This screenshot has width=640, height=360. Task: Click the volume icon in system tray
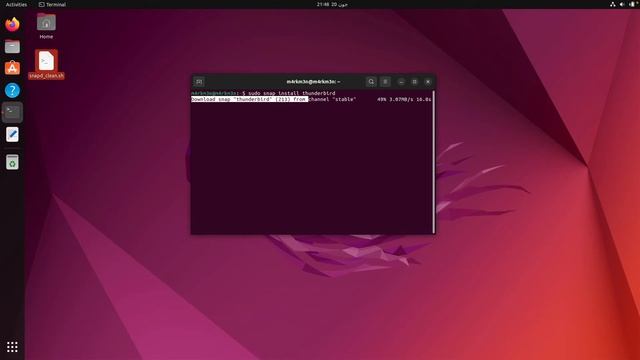pyautogui.click(x=622, y=4)
